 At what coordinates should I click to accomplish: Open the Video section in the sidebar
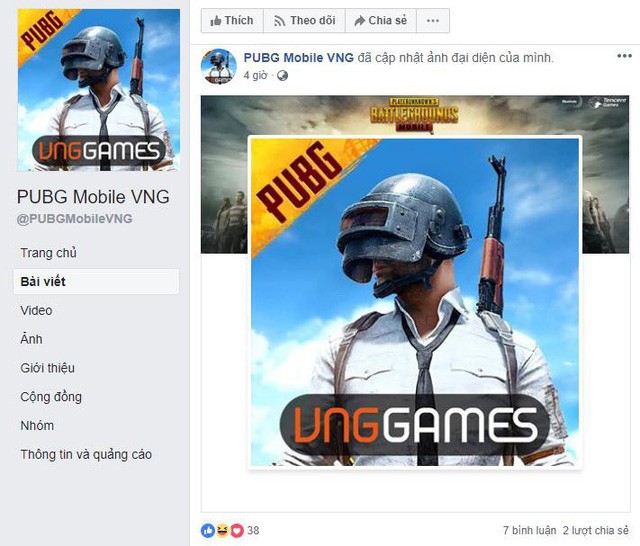(36, 311)
